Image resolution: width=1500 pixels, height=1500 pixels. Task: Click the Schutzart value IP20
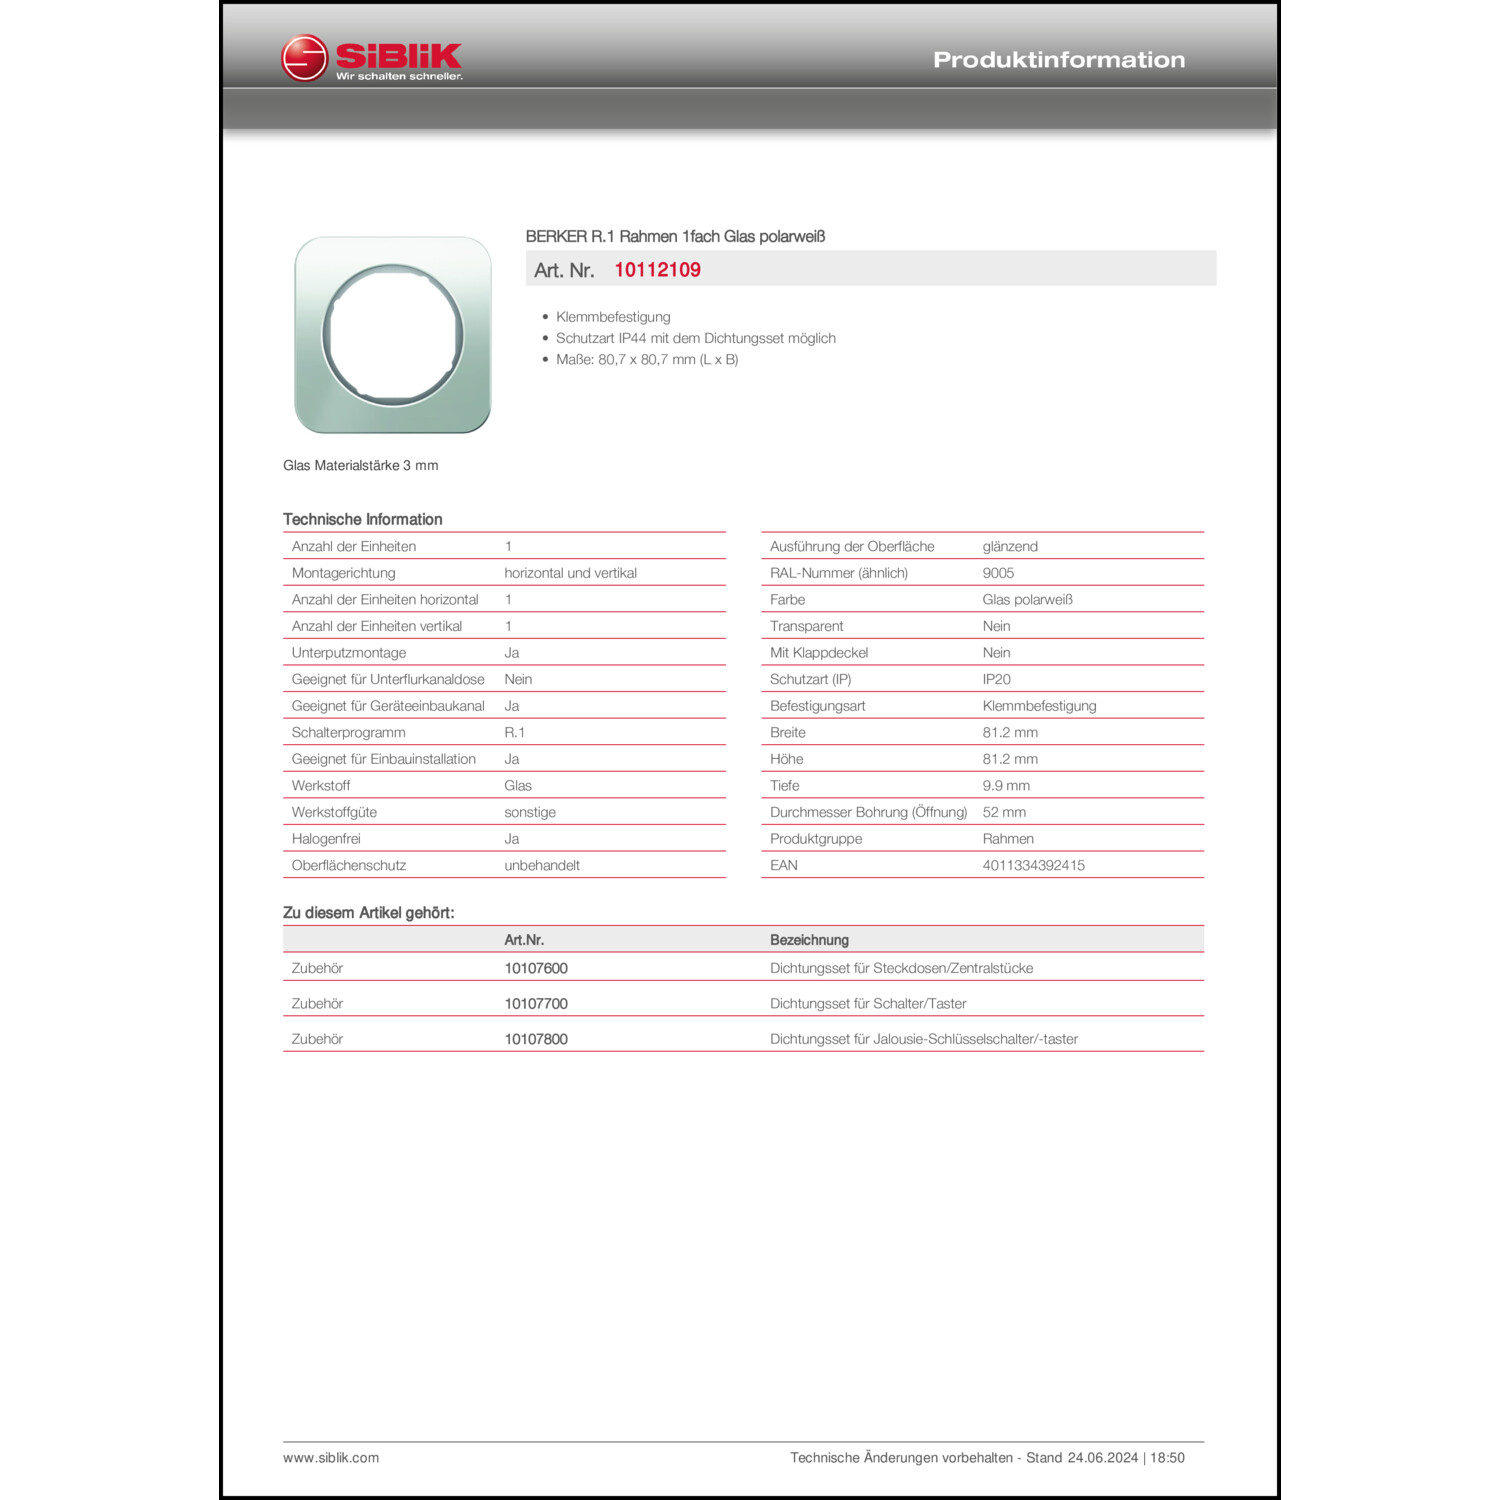(x=996, y=679)
